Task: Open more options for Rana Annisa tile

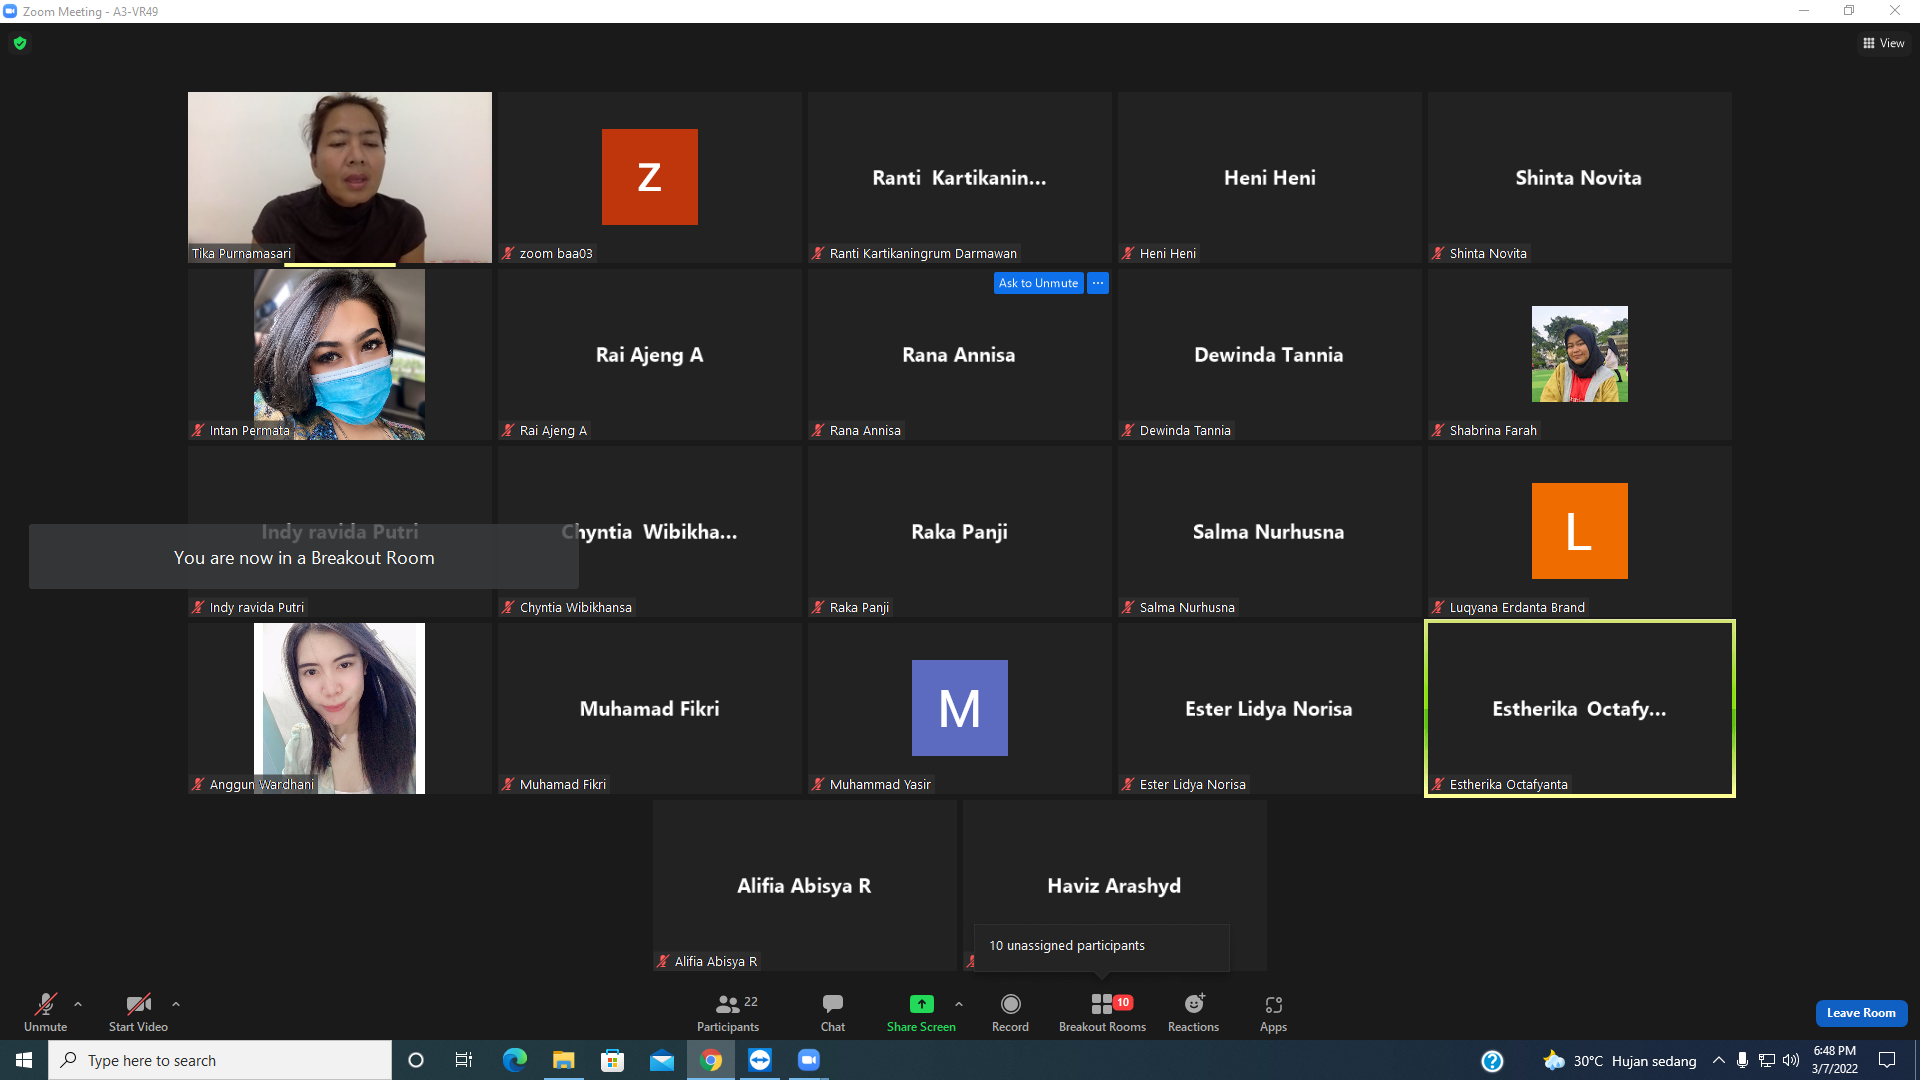Action: (x=1098, y=283)
